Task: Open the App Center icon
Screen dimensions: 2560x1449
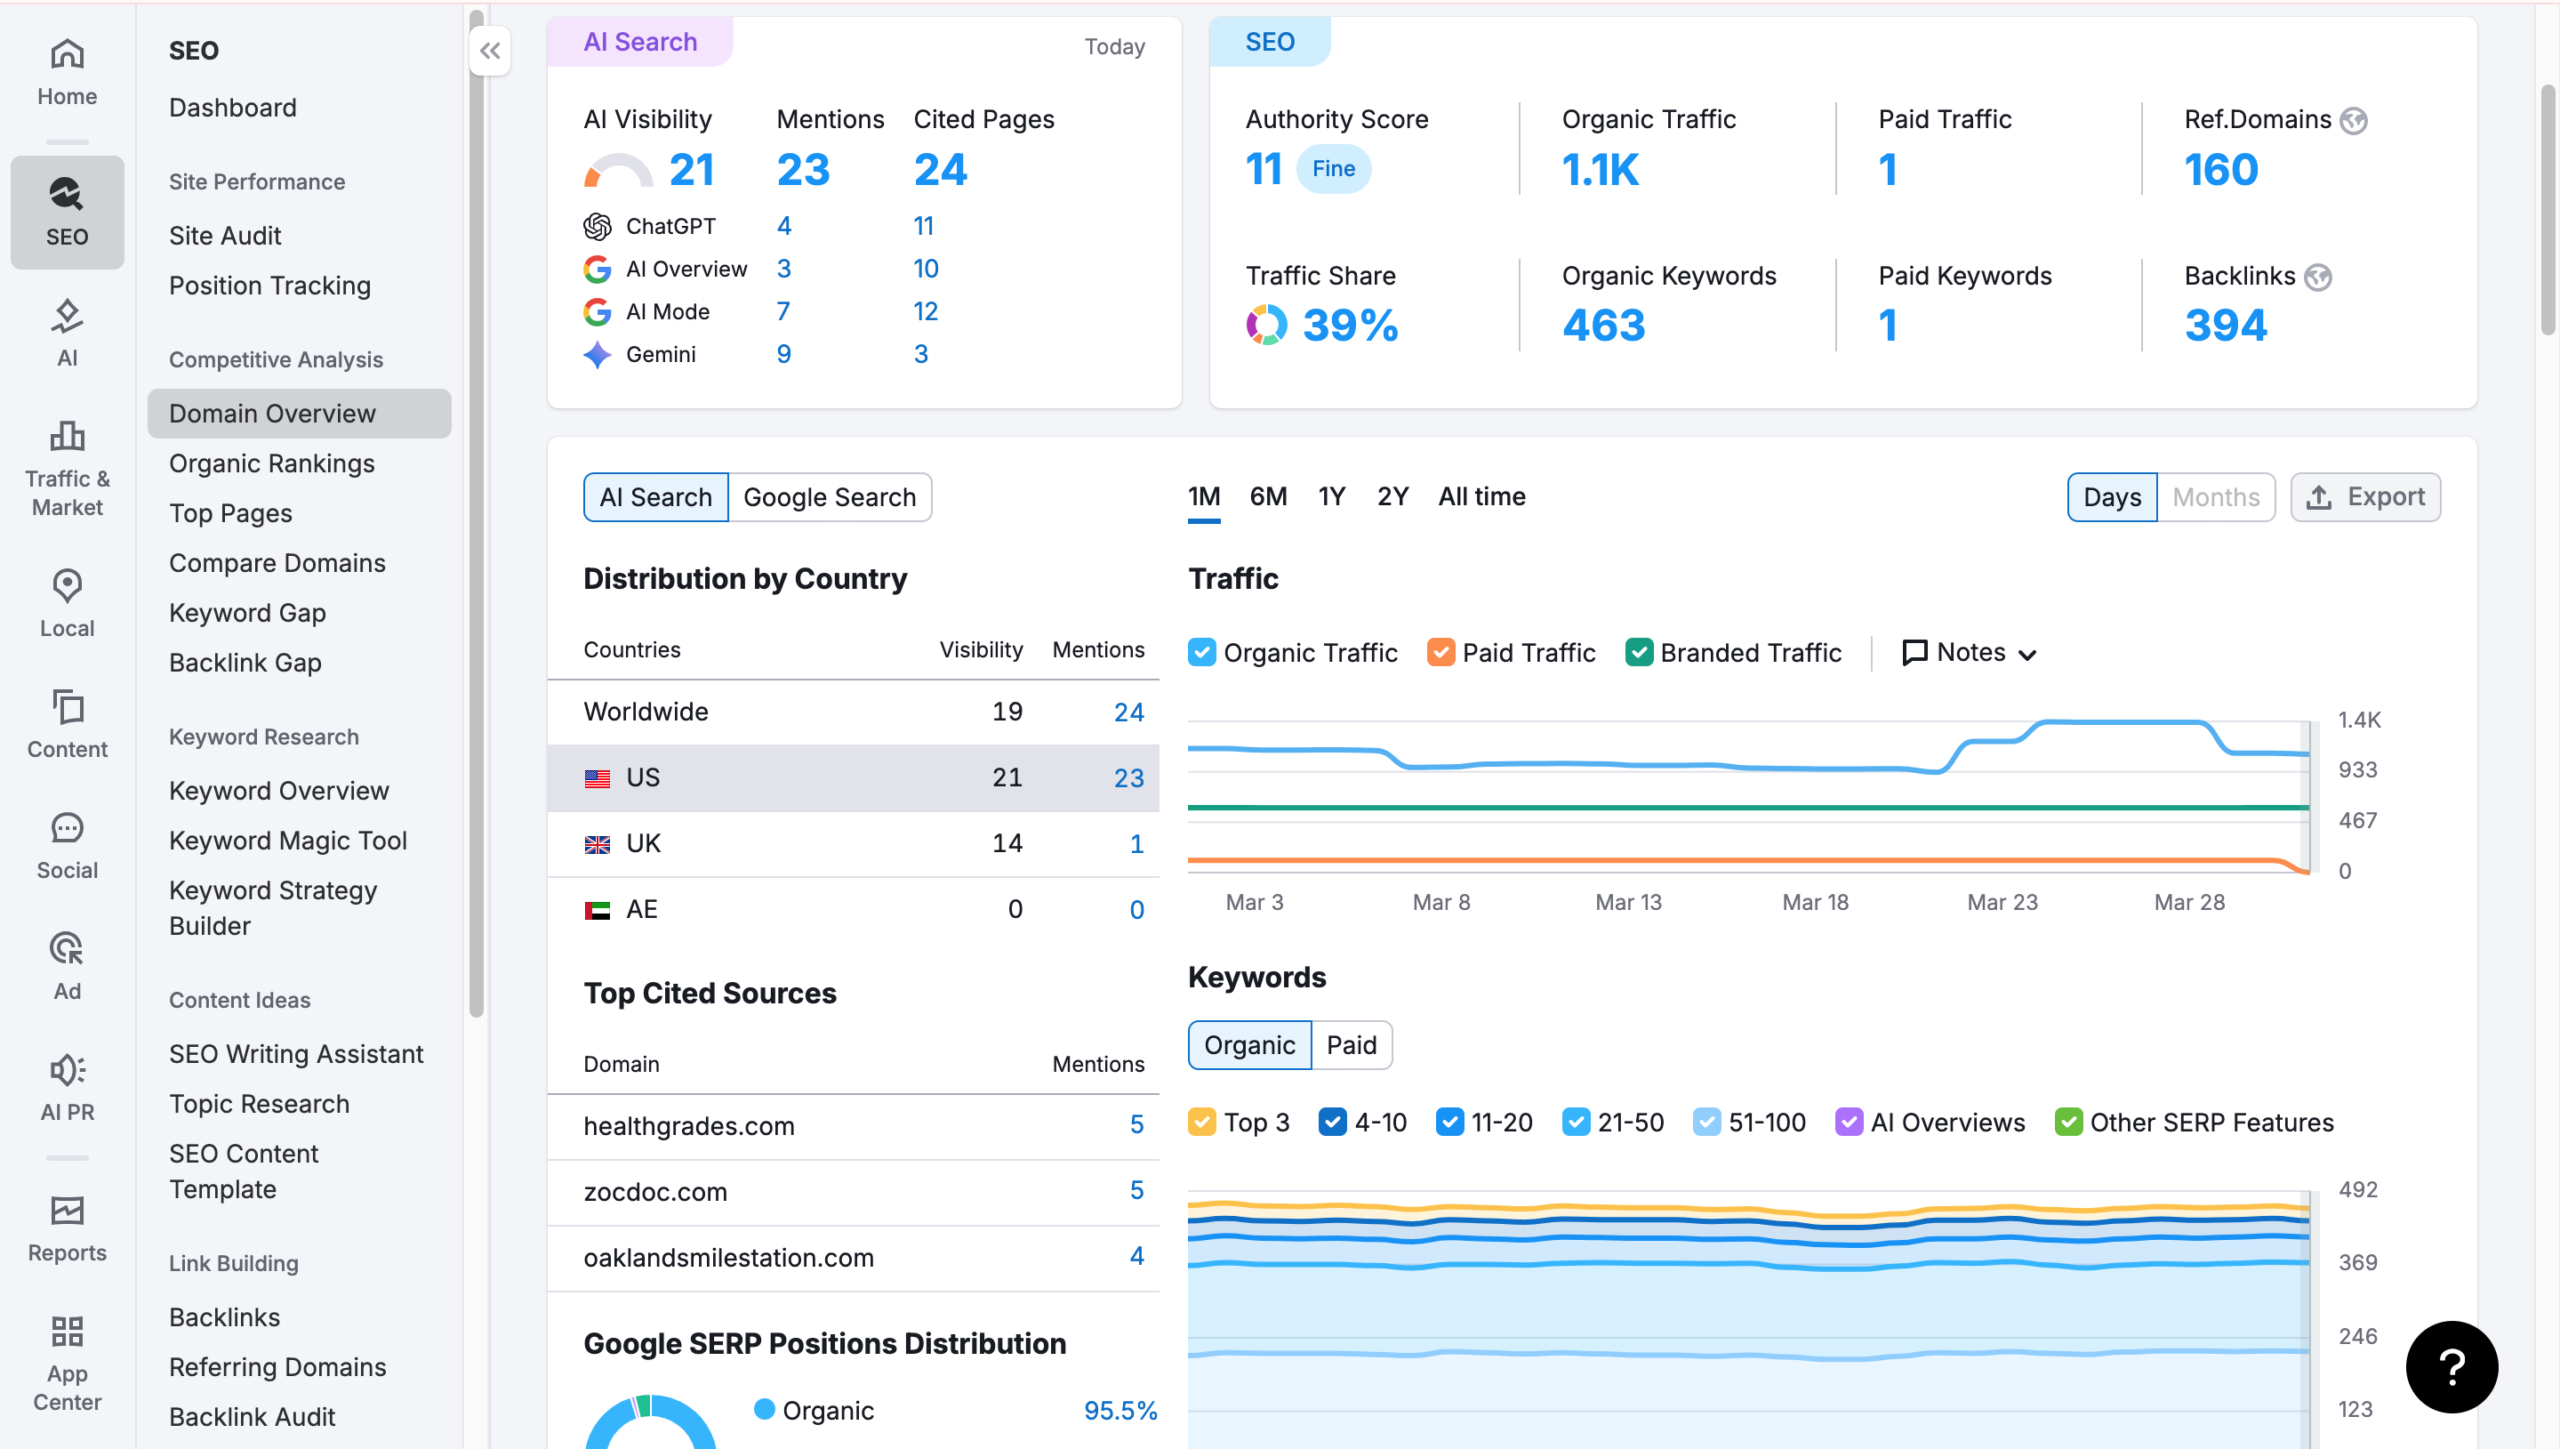Action: [67, 1360]
